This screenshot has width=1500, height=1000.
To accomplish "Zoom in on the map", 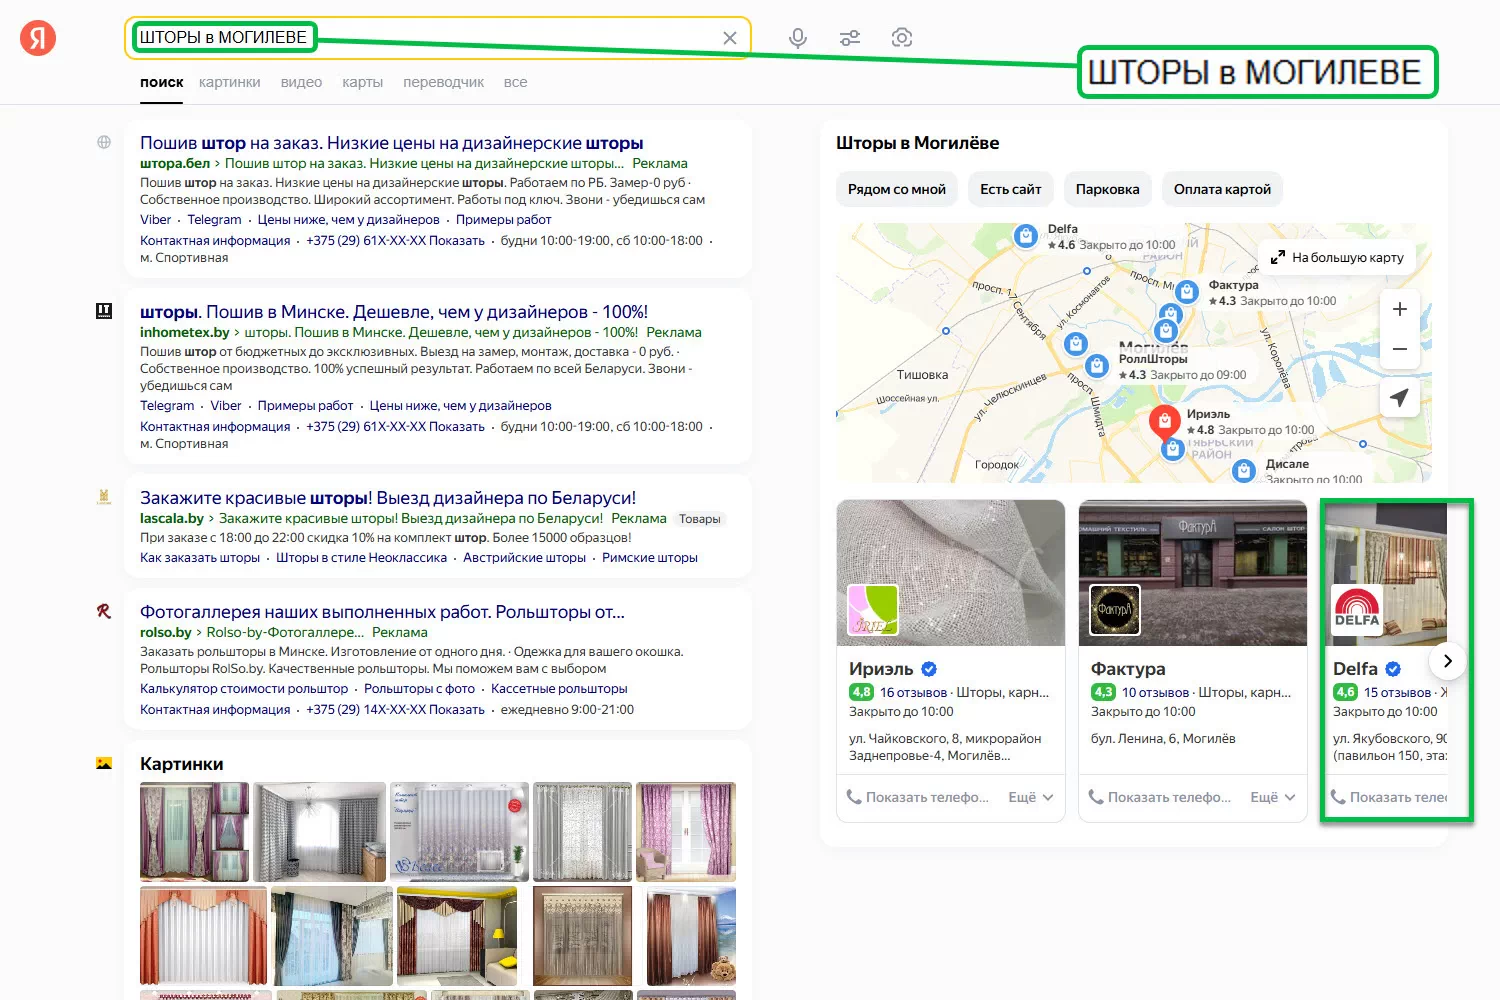I will [1399, 310].
